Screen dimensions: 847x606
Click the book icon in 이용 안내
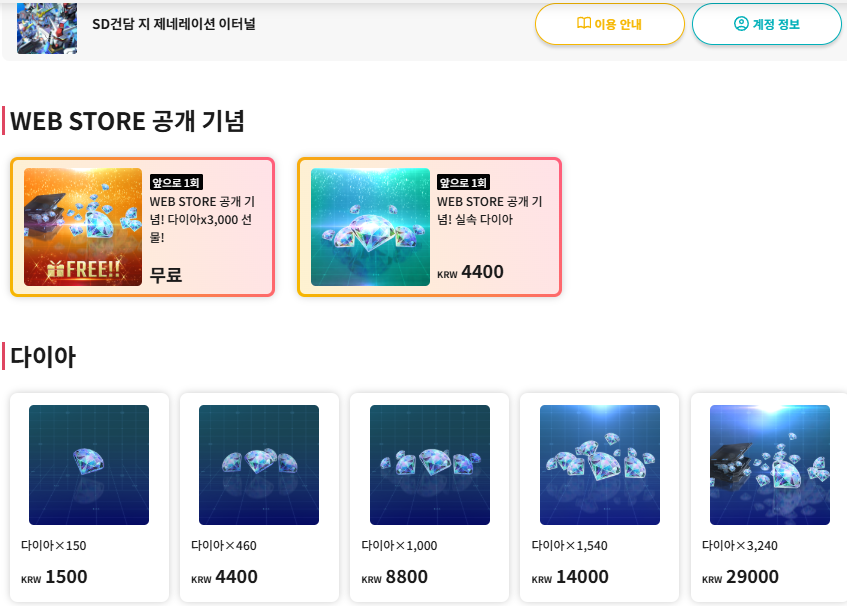[x=584, y=24]
